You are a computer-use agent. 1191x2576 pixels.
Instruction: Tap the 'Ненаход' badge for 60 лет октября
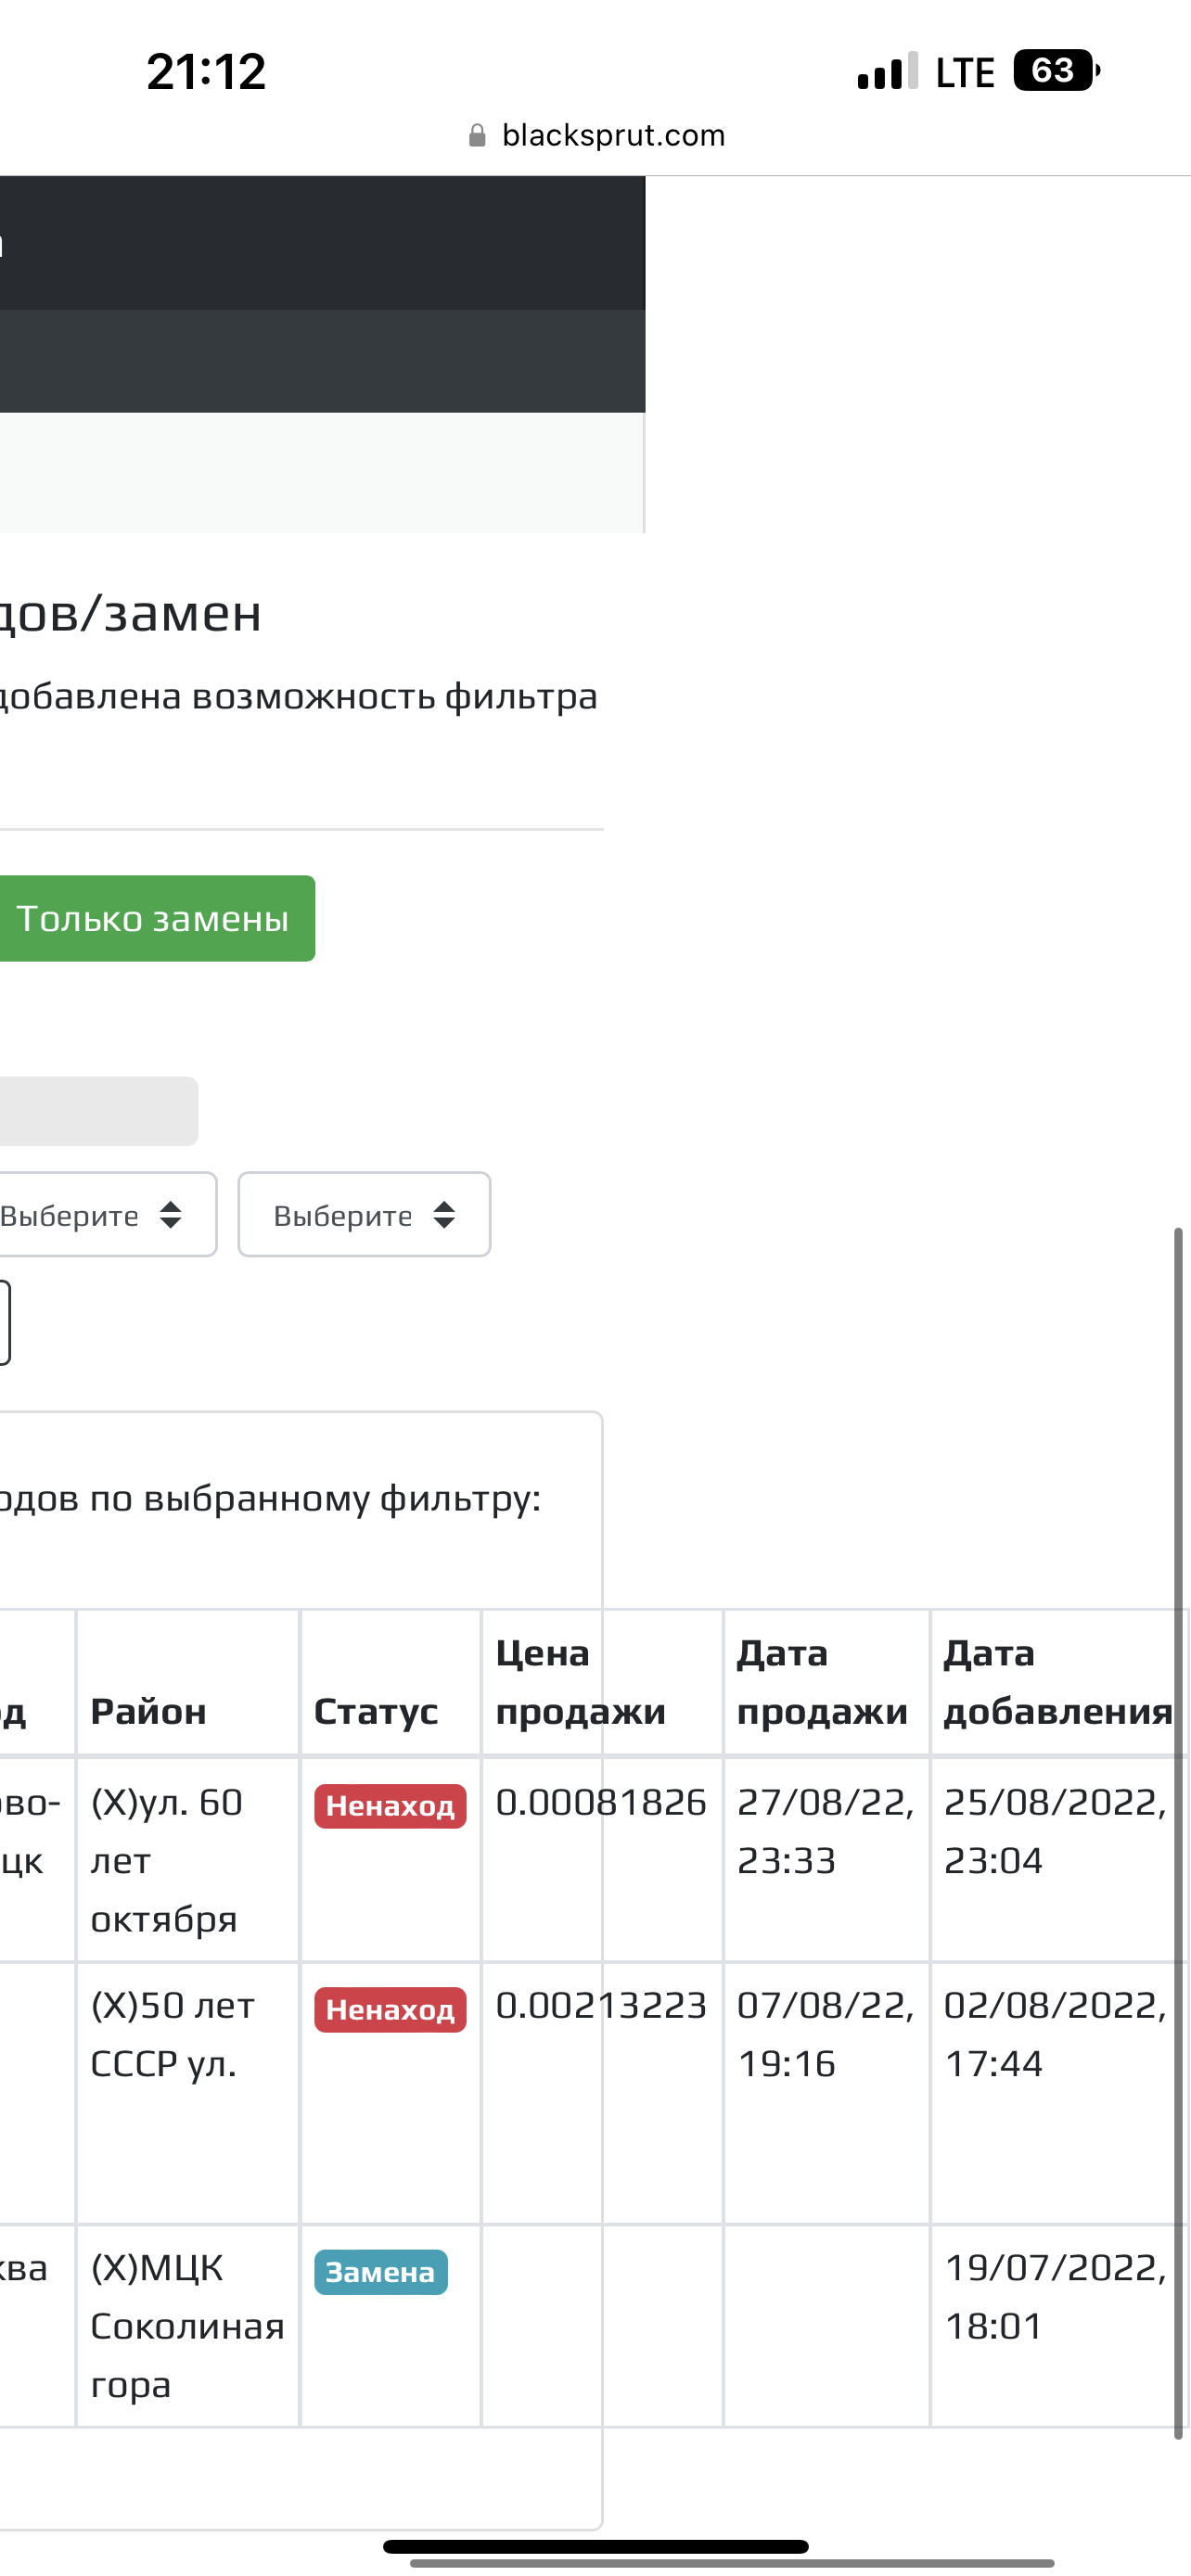click(x=390, y=1806)
